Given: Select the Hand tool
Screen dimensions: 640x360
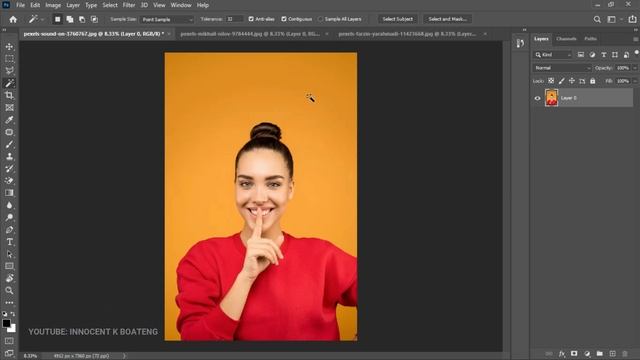Looking at the screenshot, I should click(9, 278).
